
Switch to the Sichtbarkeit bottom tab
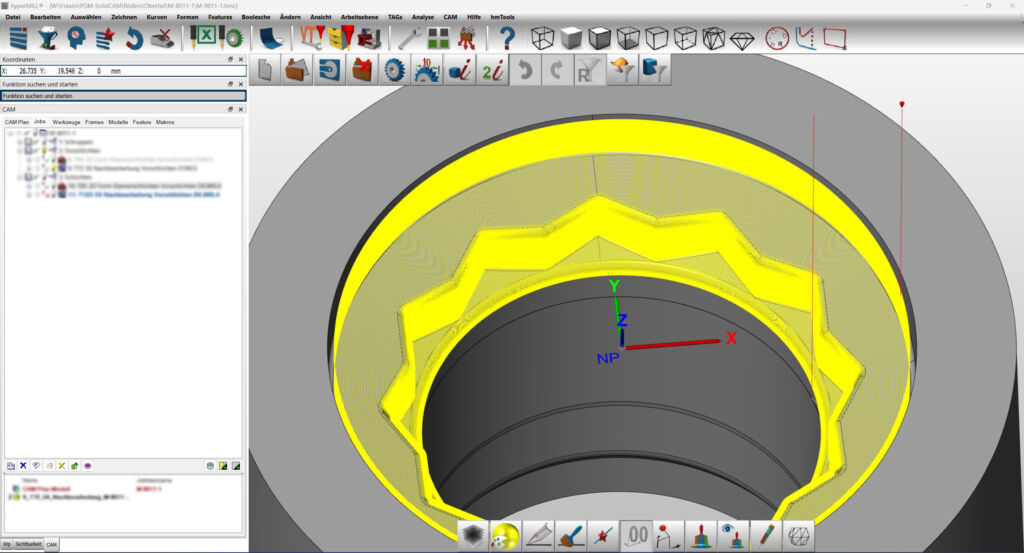29,544
